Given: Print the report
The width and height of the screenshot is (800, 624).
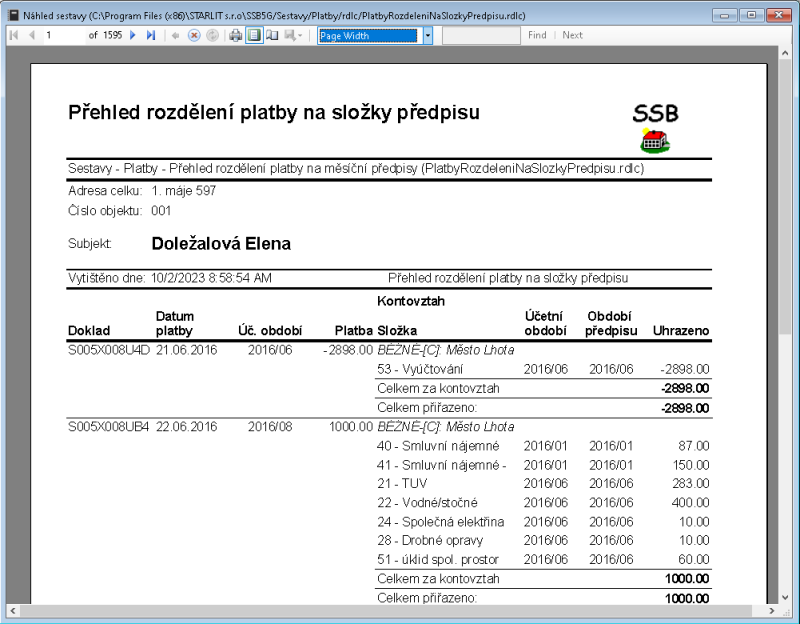Looking at the screenshot, I should [235, 36].
